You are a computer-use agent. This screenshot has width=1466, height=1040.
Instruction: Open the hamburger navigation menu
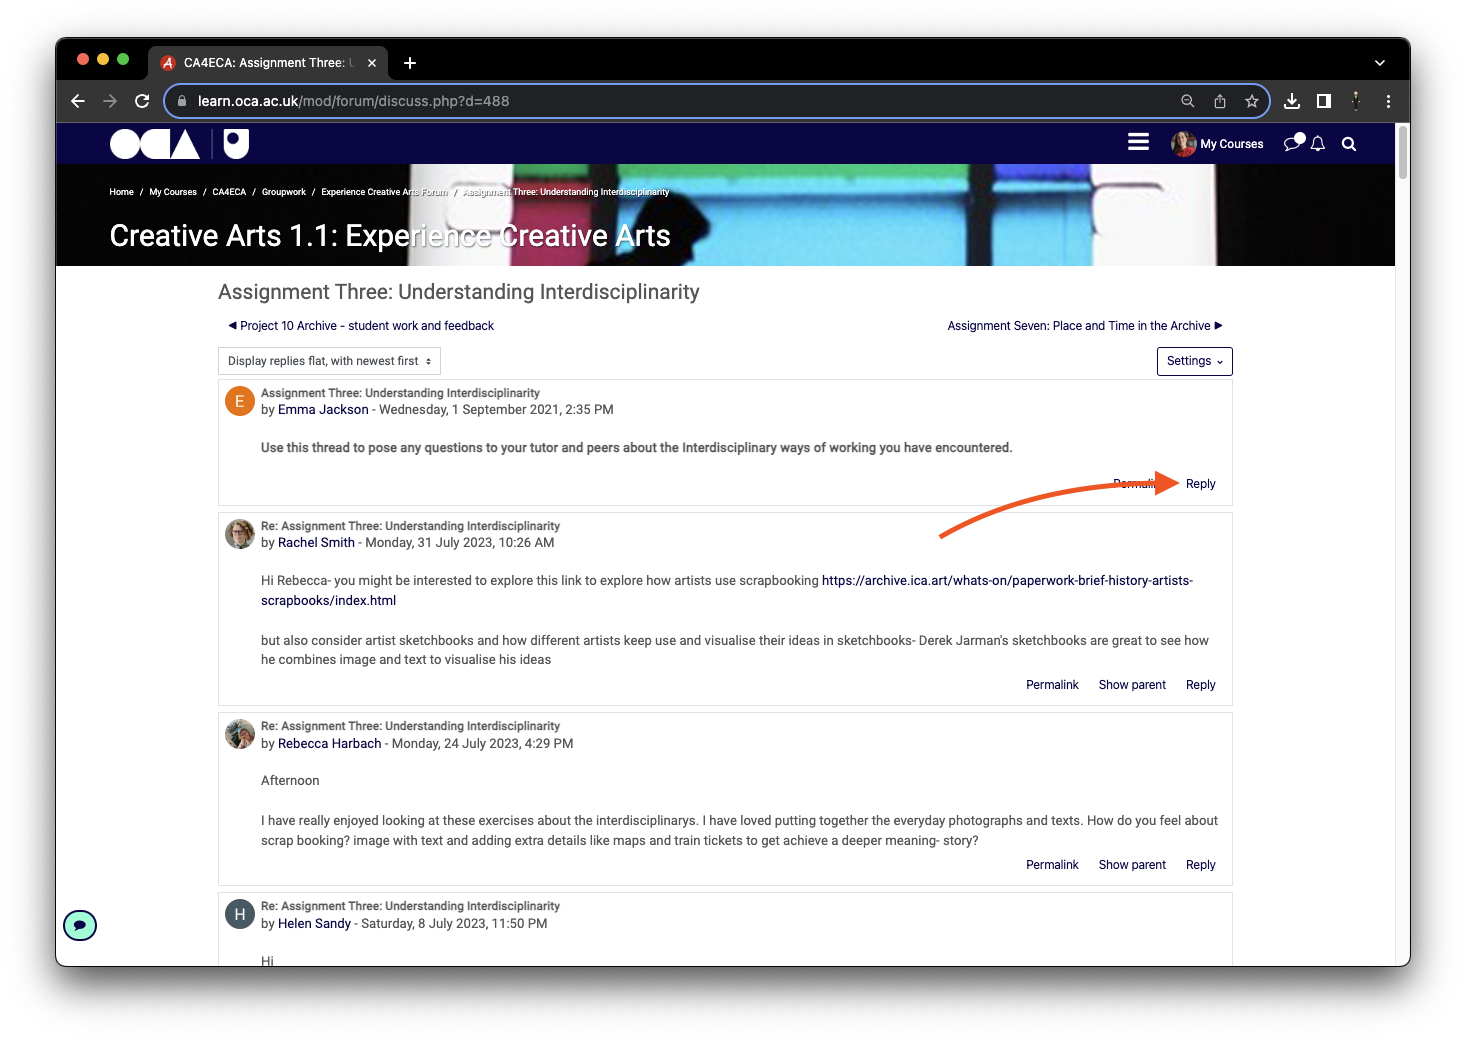(1138, 142)
